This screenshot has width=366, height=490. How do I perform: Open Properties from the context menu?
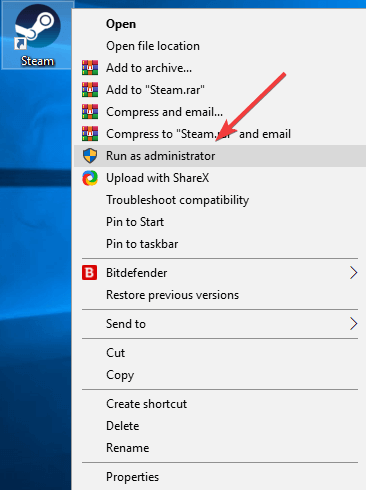(220, 477)
